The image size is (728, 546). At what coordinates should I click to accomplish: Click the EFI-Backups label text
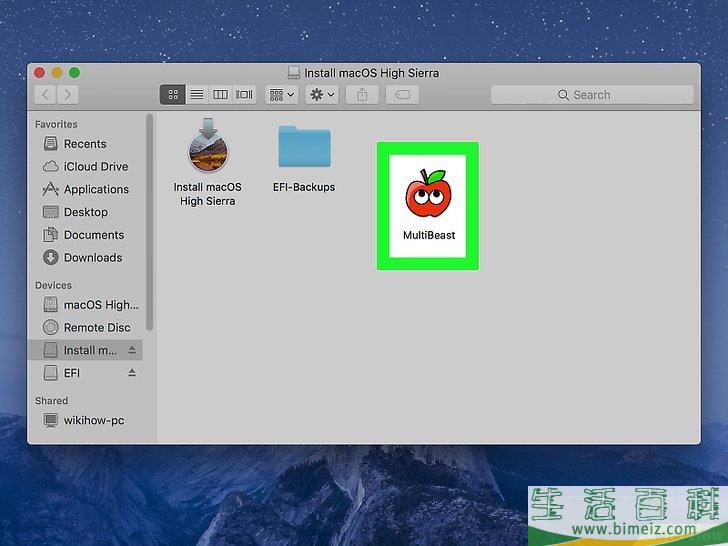[304, 187]
